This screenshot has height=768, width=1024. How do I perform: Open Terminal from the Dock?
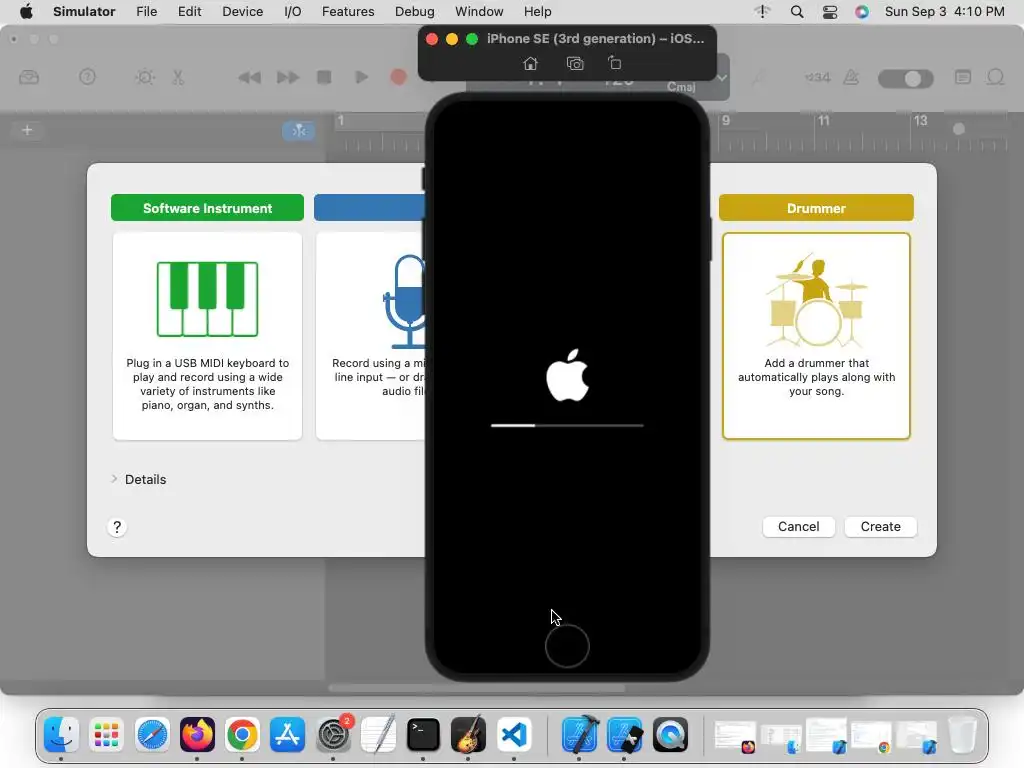click(x=423, y=735)
